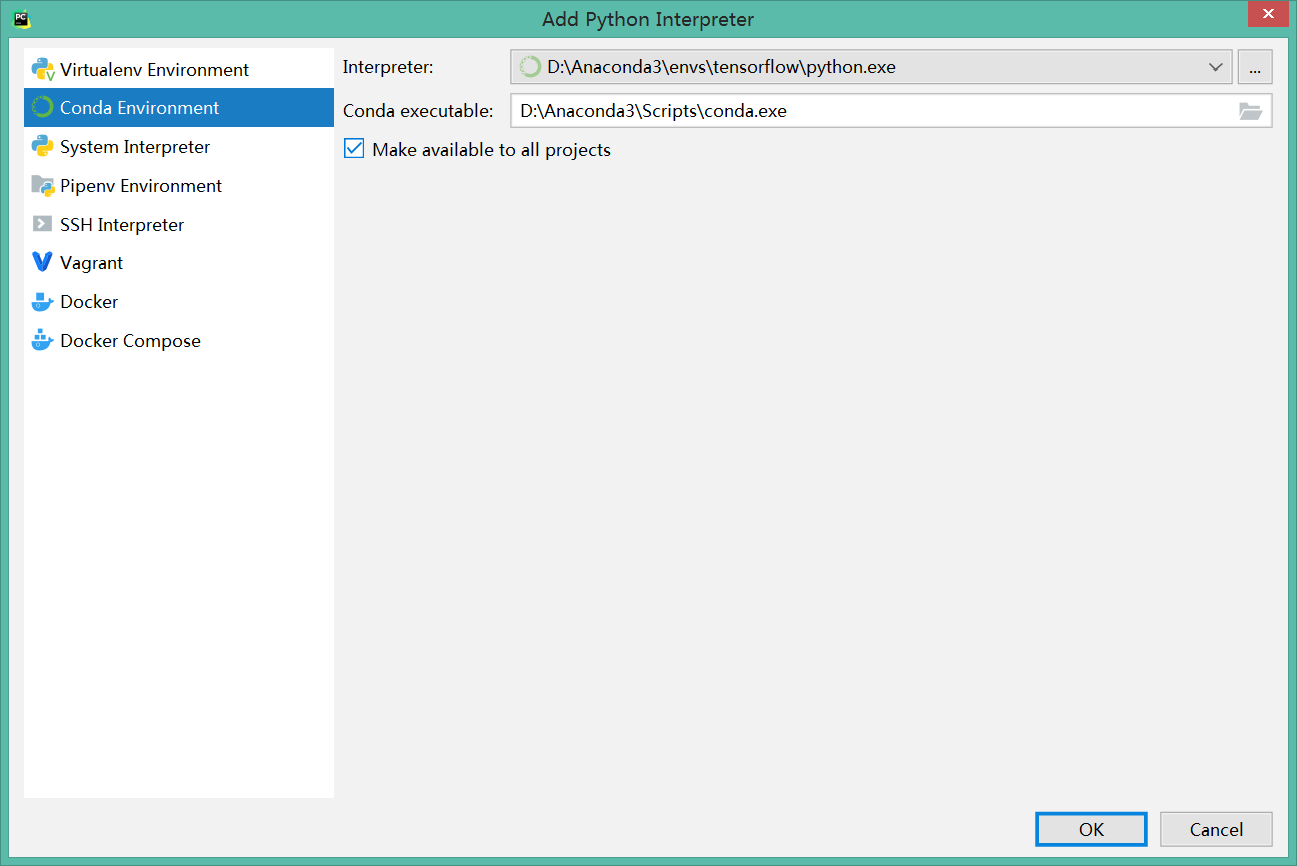Confirm with the OK button

1091,829
